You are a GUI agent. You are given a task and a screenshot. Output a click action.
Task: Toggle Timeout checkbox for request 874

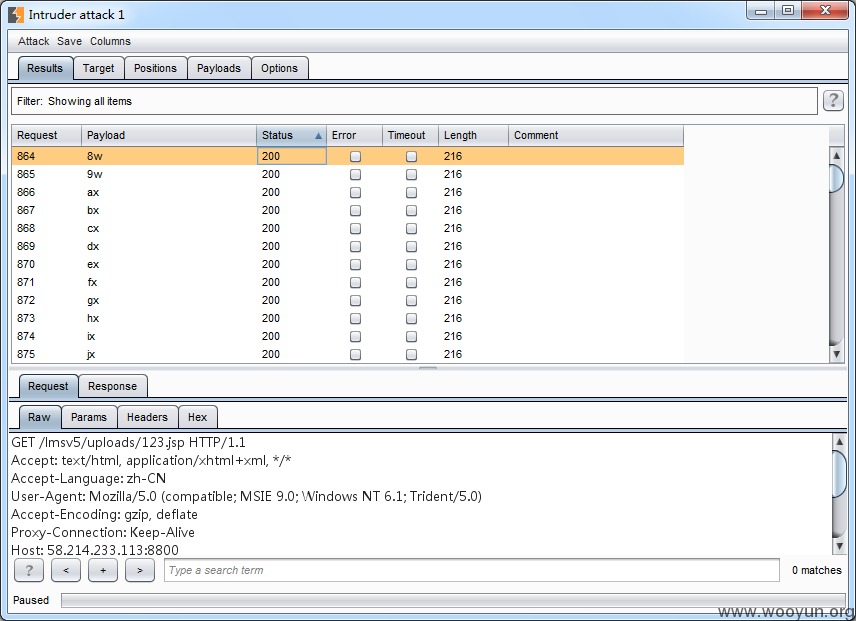(x=412, y=337)
